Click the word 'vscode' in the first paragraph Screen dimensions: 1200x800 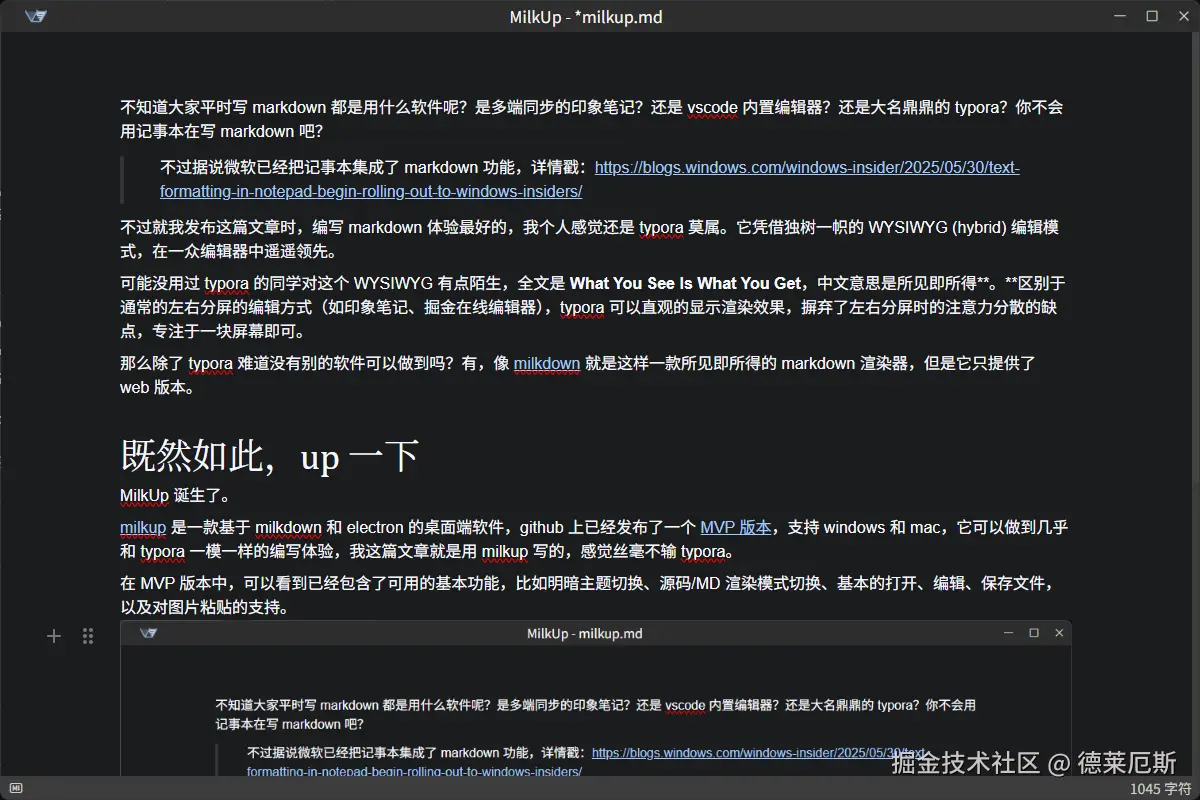[x=714, y=107]
